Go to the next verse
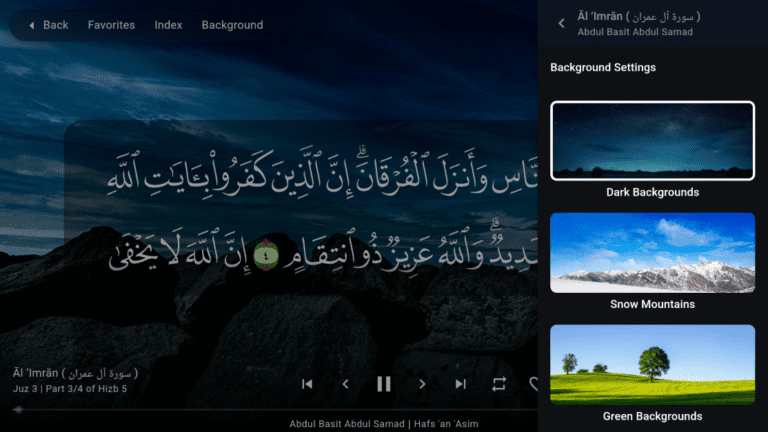 (422, 384)
